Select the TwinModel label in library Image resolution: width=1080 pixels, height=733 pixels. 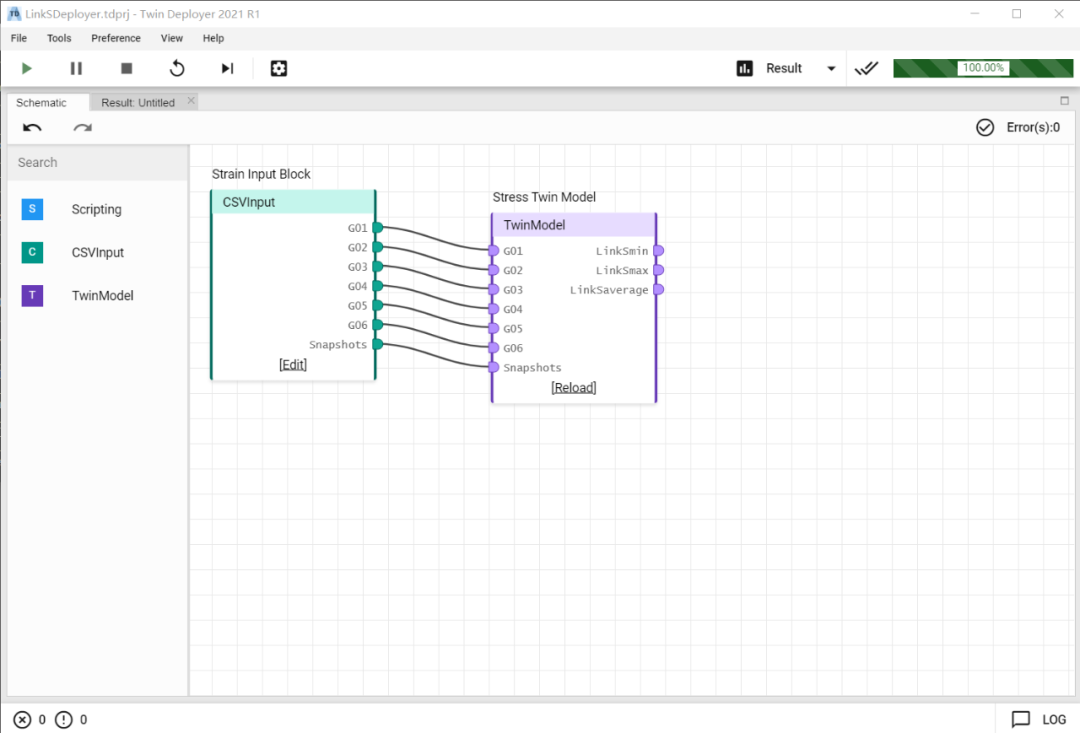103,296
